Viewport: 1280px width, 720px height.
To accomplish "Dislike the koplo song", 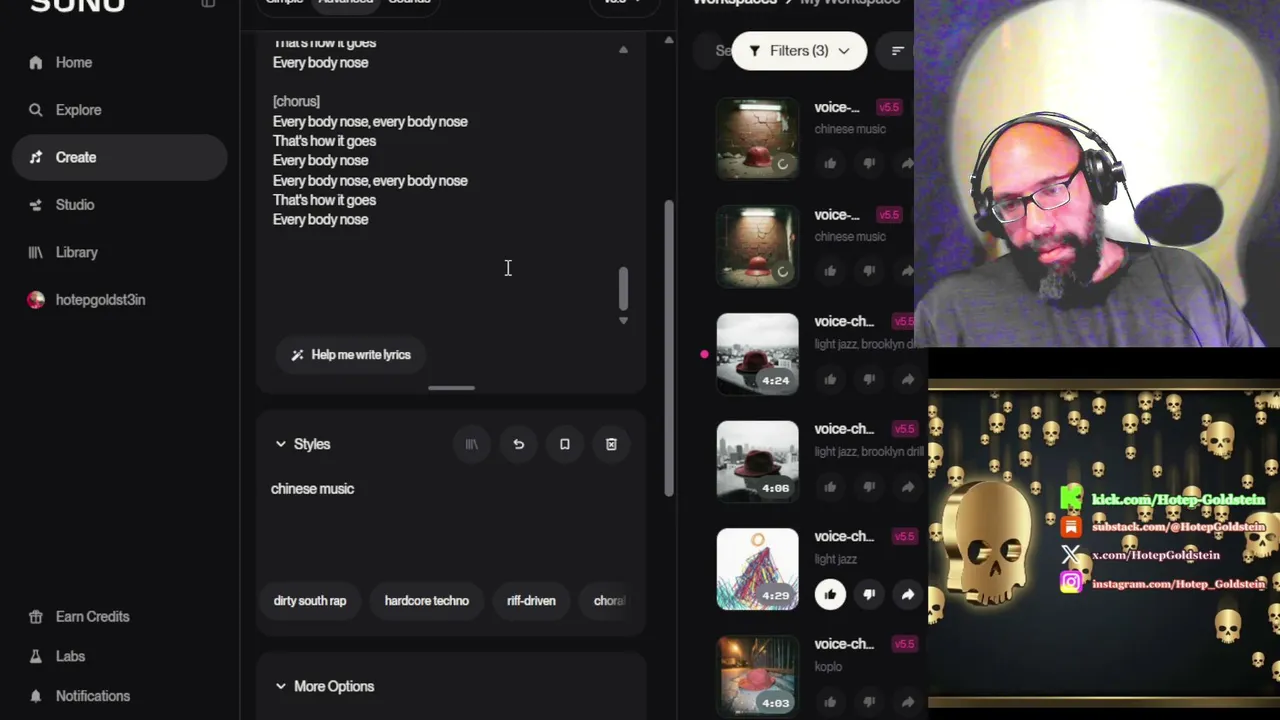I will point(869,702).
